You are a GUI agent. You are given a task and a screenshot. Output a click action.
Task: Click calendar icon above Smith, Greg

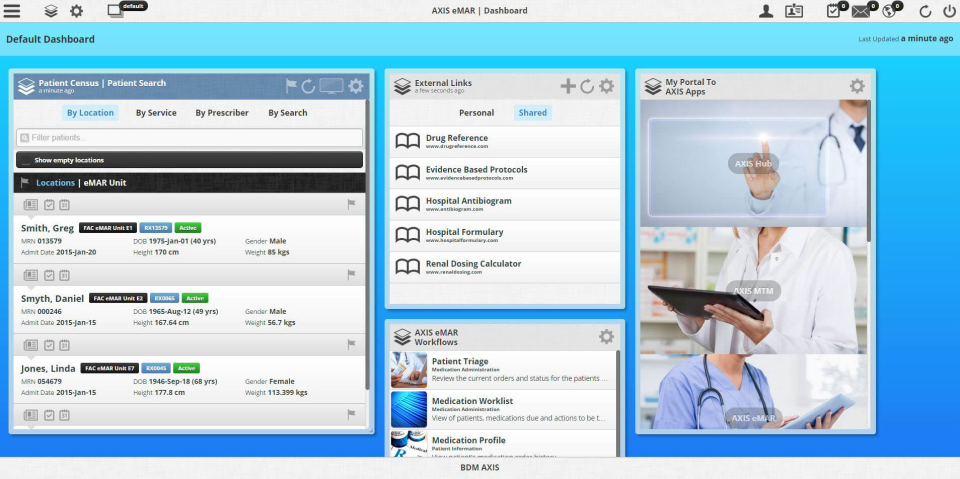[x=64, y=205]
